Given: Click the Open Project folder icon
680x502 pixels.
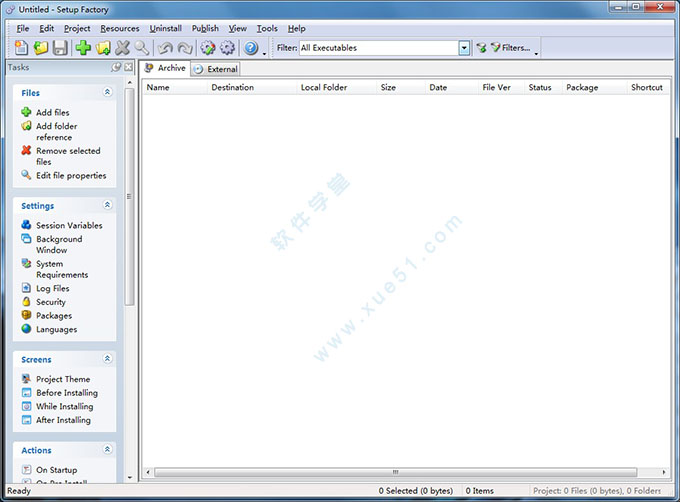Looking at the screenshot, I should tap(41, 48).
